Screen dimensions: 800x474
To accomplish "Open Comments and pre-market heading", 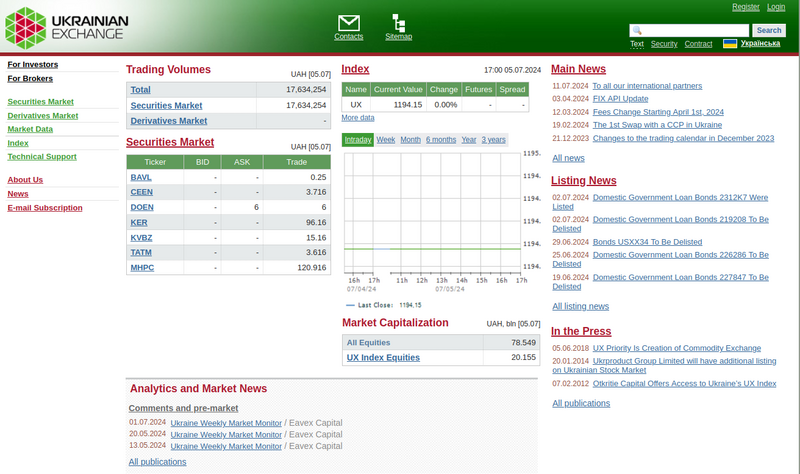I will click(x=183, y=408).
